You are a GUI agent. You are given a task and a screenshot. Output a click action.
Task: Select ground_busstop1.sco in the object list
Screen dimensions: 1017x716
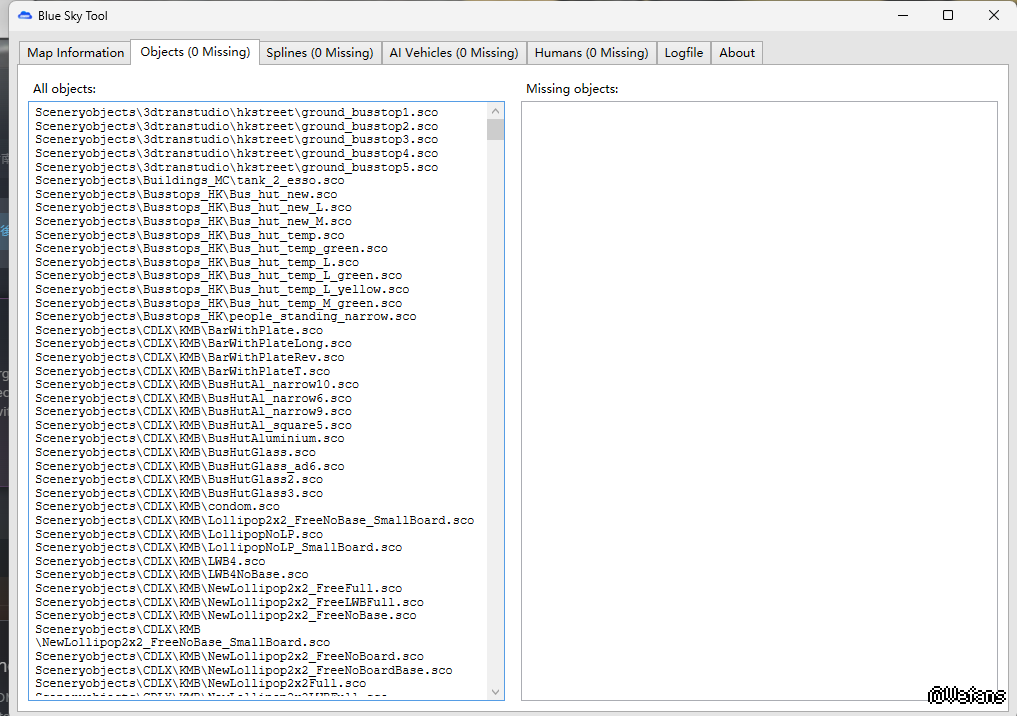[x=236, y=113]
